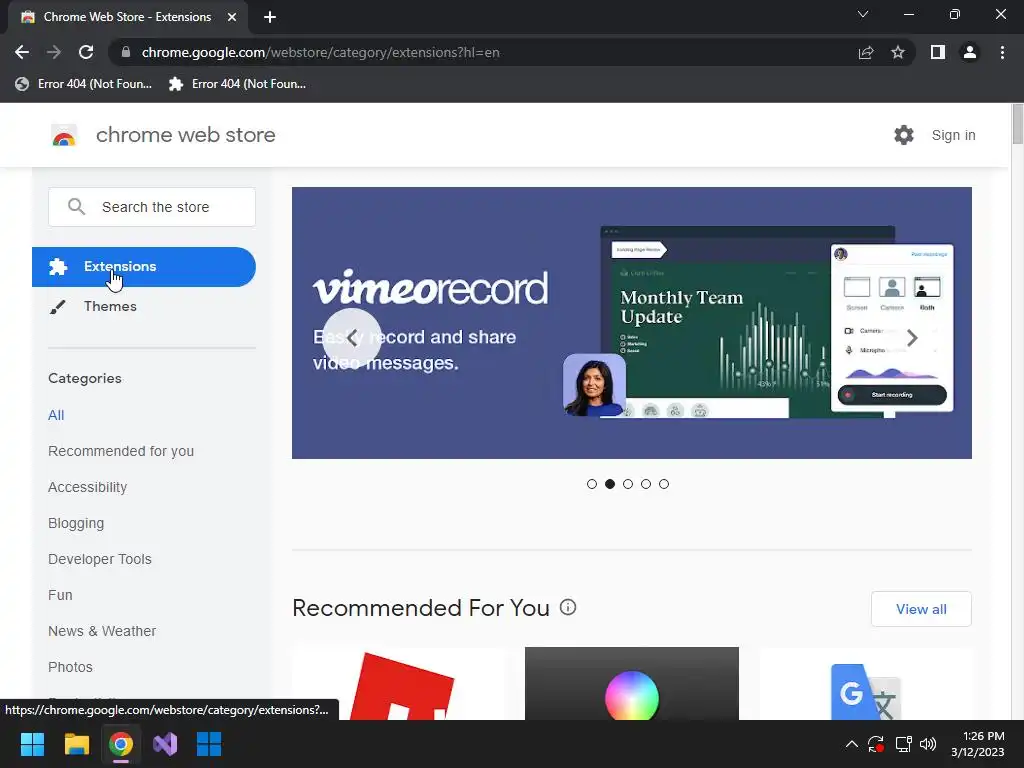The image size is (1024, 768).
Task: Open the Google Translate extension card
Action: (865, 684)
